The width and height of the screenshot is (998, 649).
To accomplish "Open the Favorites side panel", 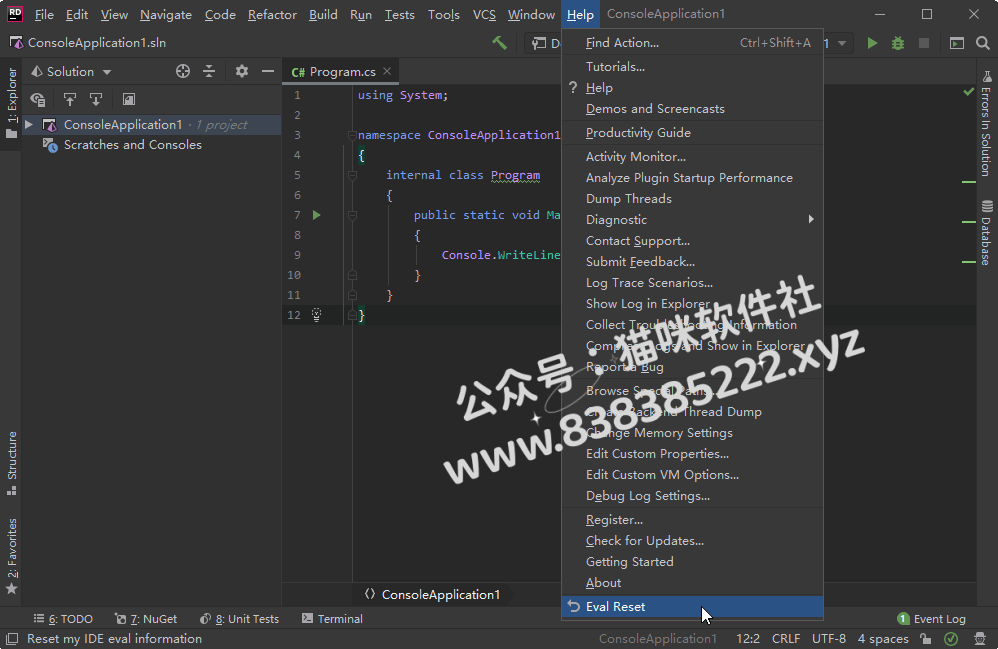I will coord(12,556).
